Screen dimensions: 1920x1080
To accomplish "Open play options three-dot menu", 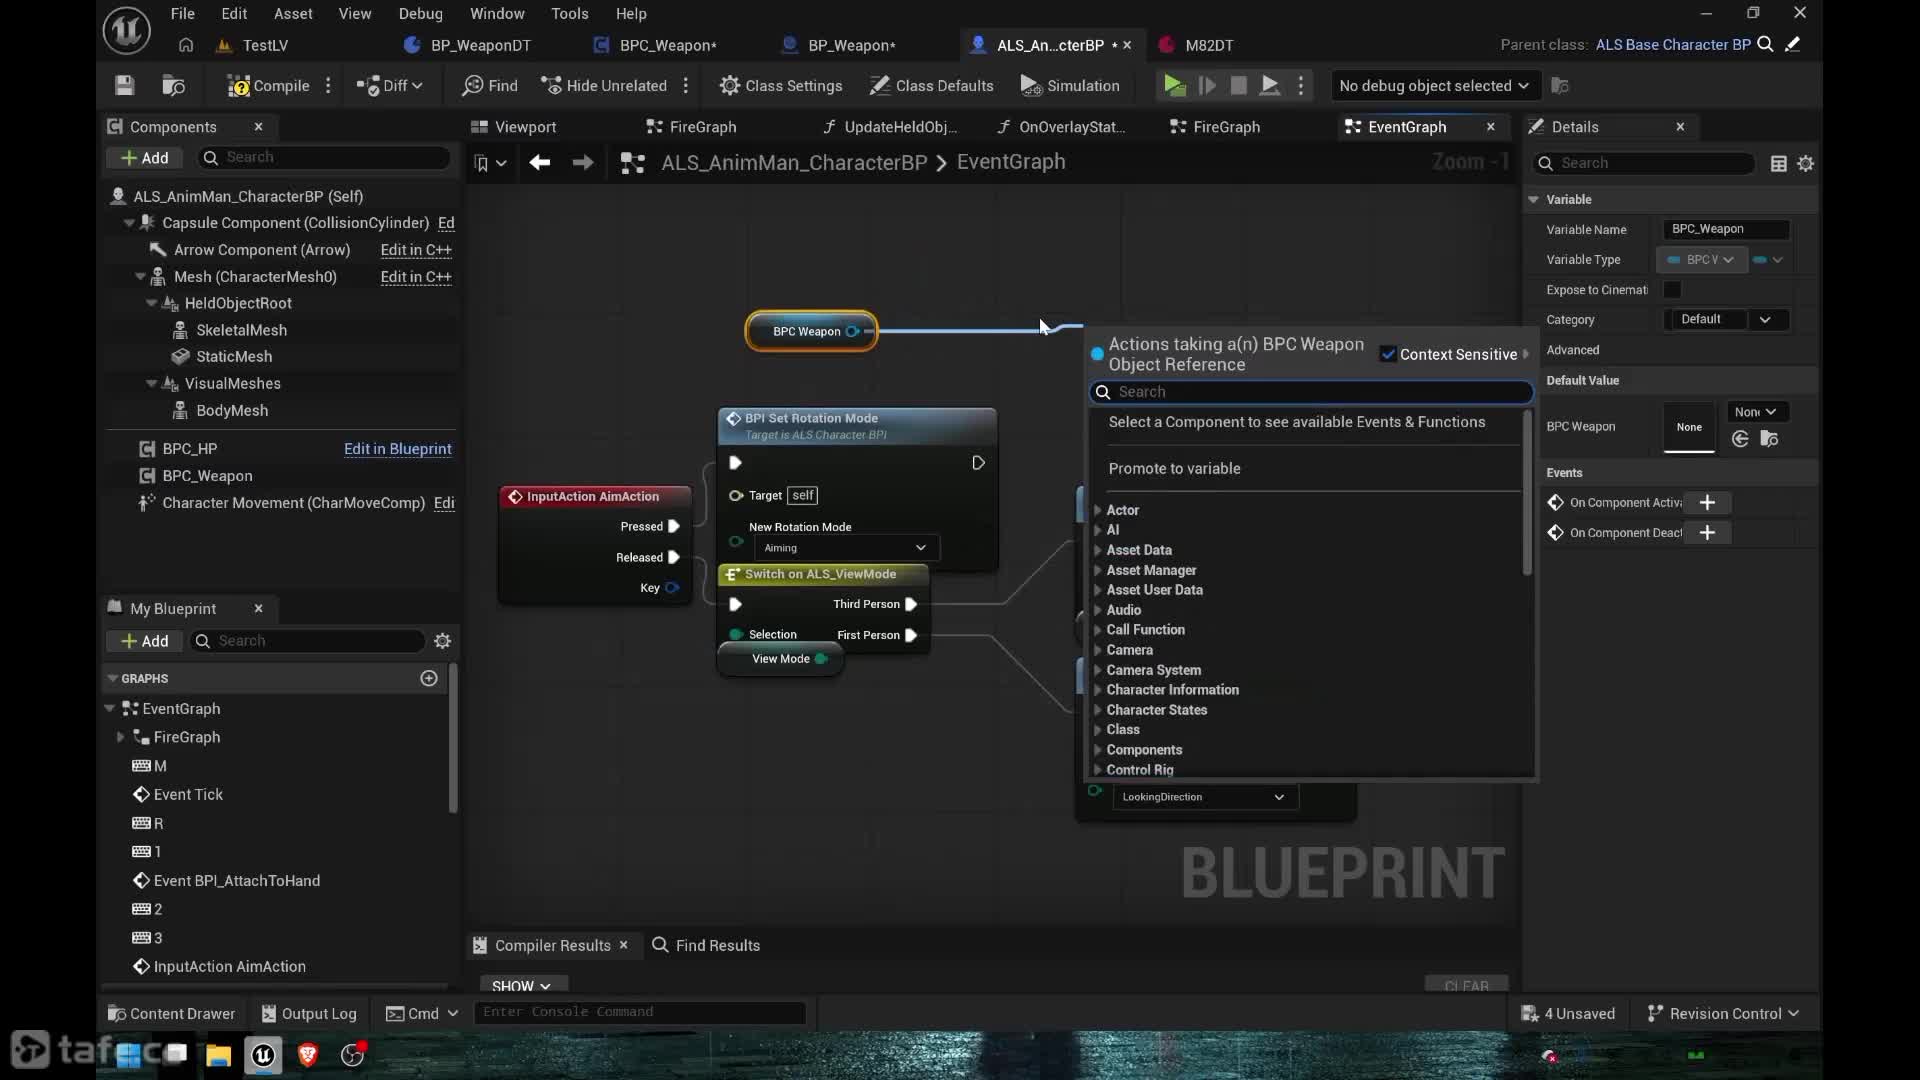I will [x=1301, y=86].
